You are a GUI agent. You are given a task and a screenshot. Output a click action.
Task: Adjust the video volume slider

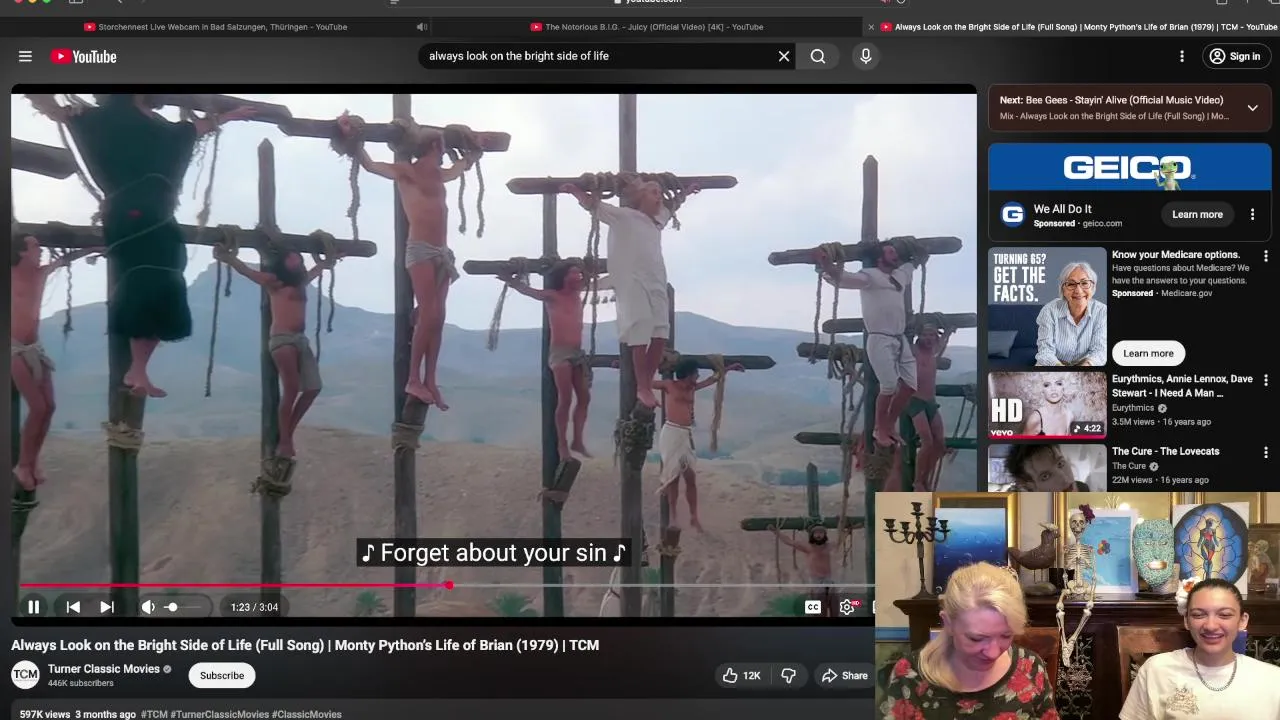click(x=182, y=607)
